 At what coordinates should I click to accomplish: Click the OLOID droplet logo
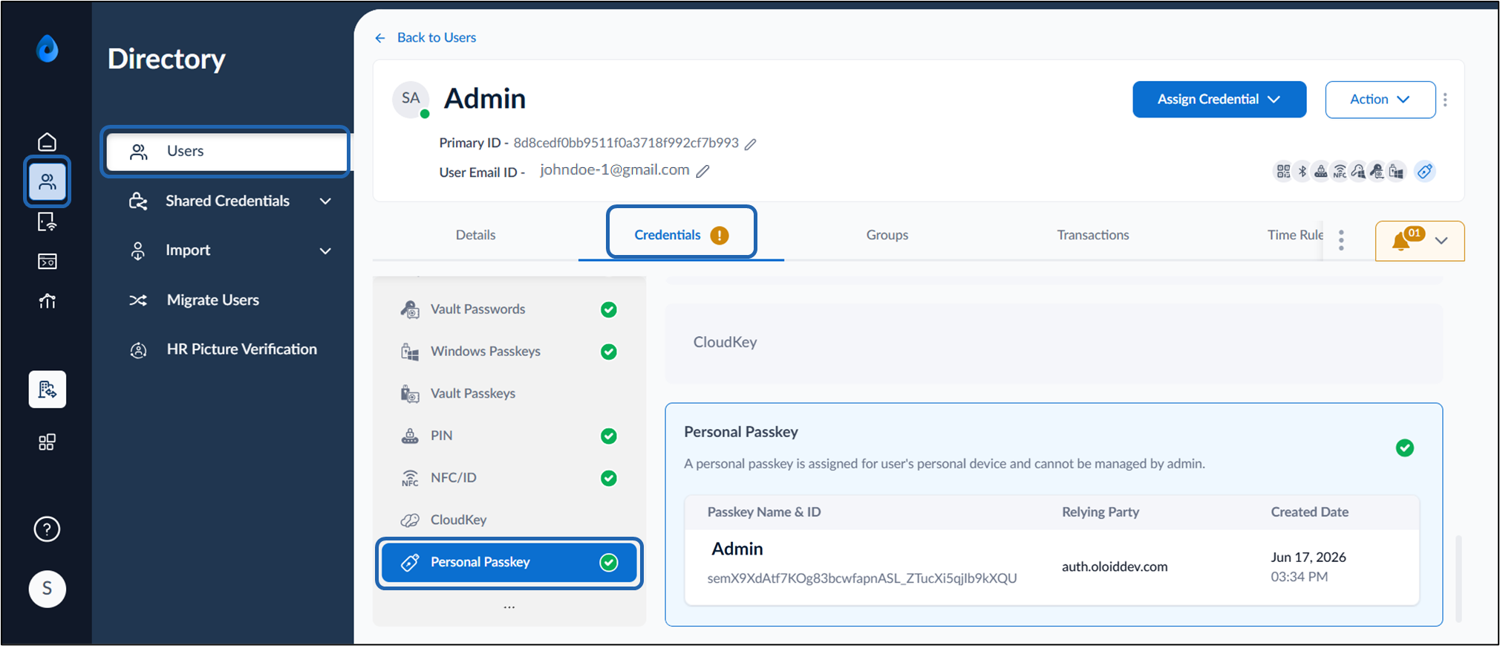pyautogui.click(x=47, y=49)
